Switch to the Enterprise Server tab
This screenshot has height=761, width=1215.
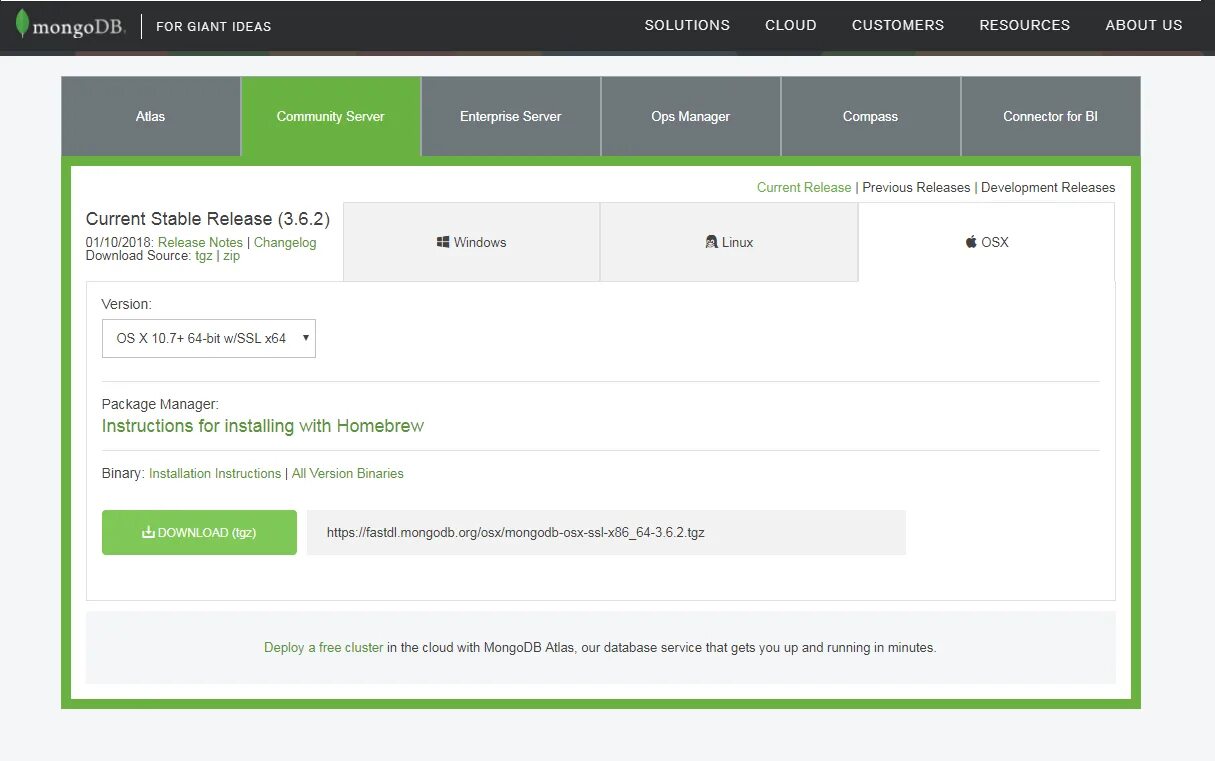[511, 116]
